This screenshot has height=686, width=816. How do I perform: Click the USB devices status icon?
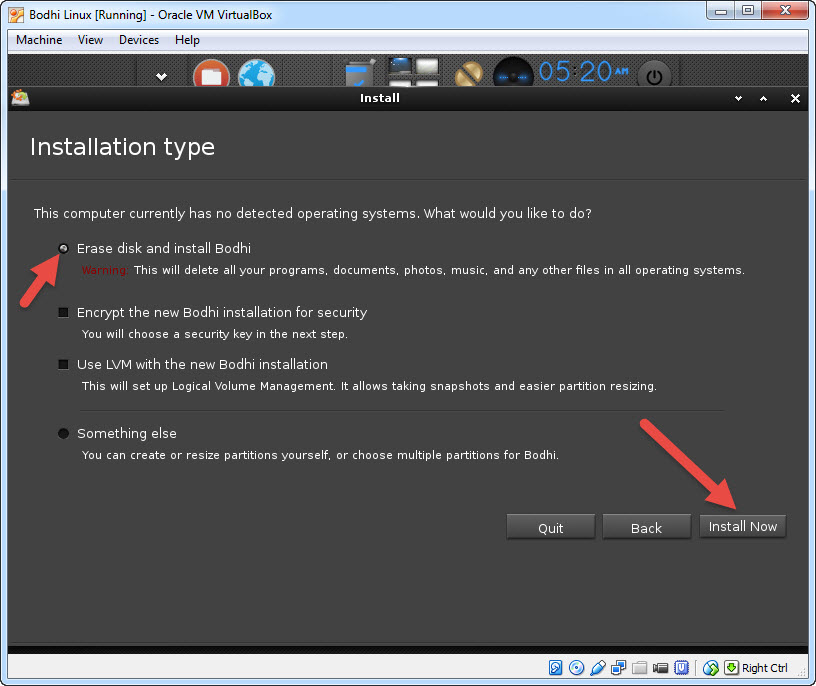coord(598,668)
